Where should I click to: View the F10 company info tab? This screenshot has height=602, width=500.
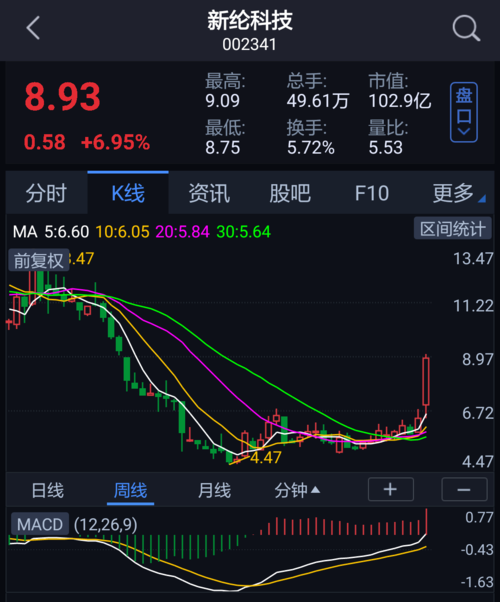(x=372, y=193)
